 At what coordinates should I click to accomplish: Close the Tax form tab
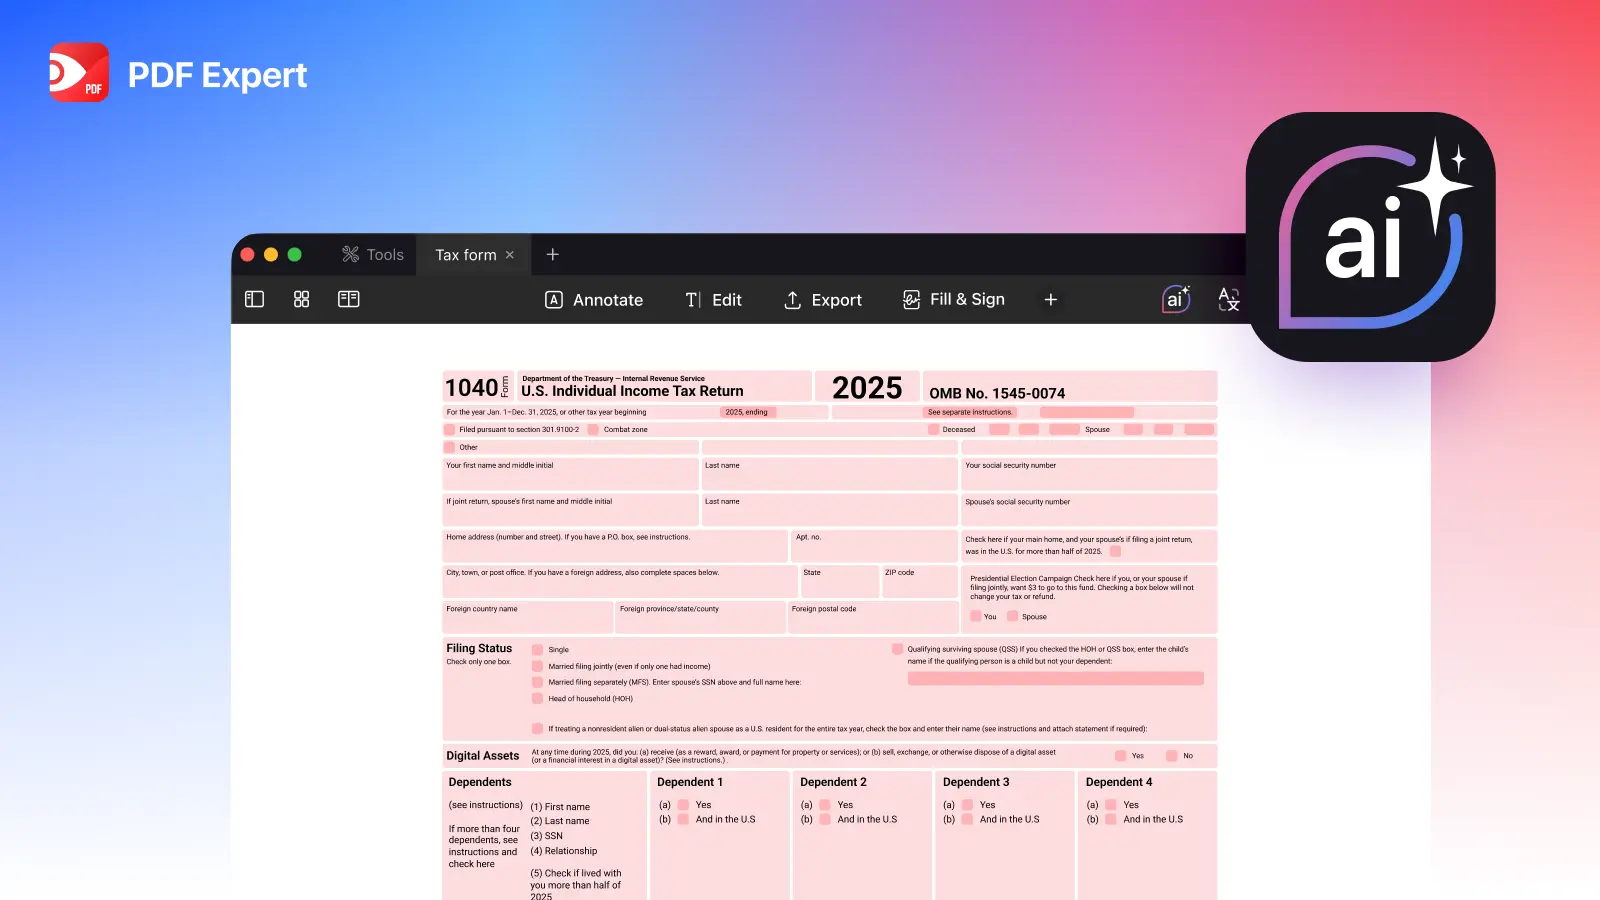(510, 255)
